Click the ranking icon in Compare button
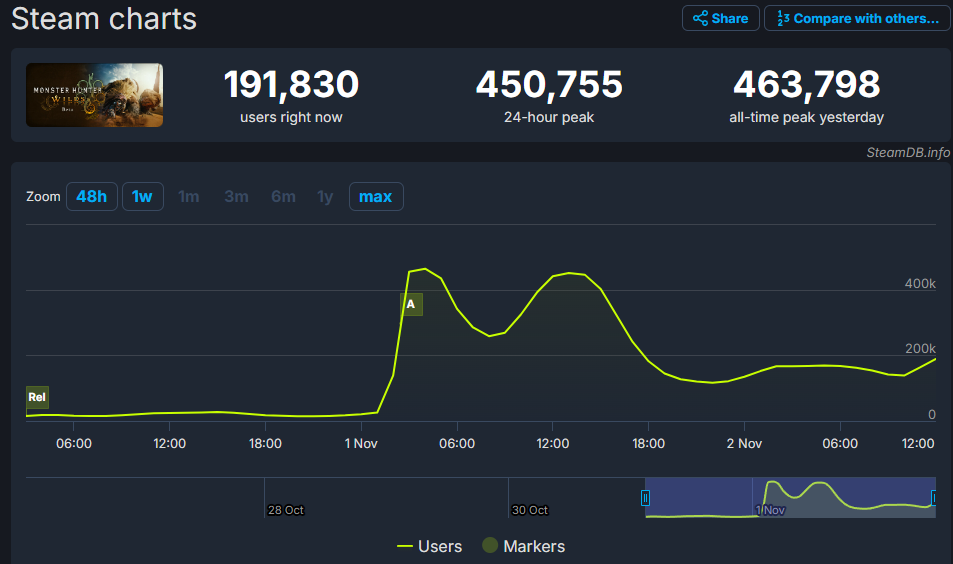This screenshot has width=953, height=564. [x=783, y=18]
